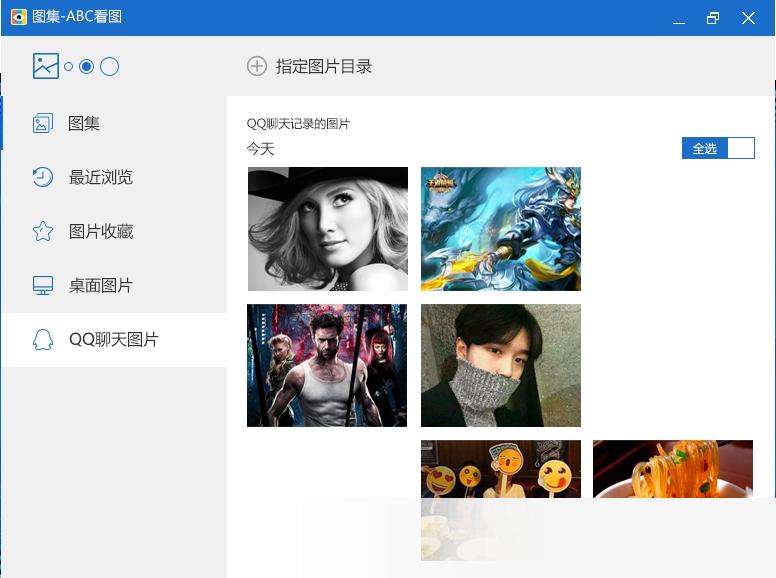Click the 桌面图片 monitor icon

click(x=43, y=286)
